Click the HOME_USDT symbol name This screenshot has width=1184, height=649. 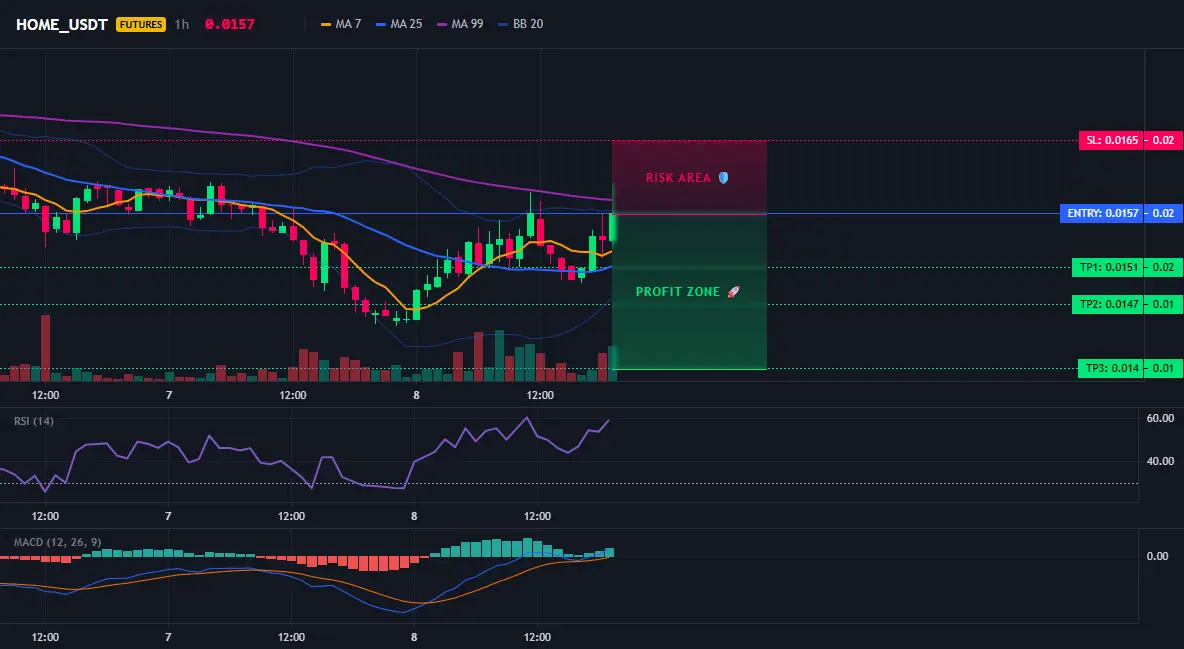click(62, 24)
